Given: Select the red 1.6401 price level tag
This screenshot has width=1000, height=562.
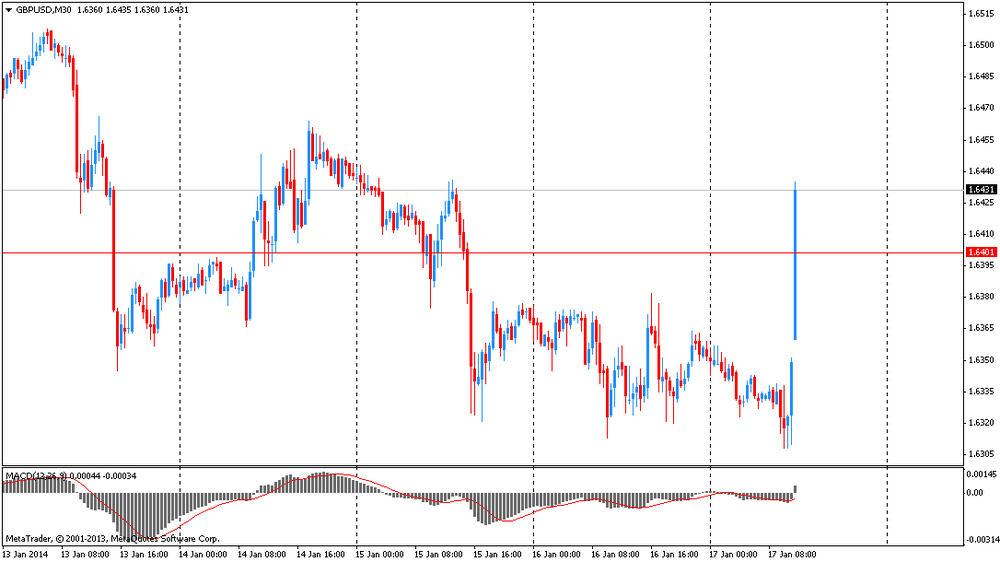Looking at the screenshot, I should [x=980, y=253].
